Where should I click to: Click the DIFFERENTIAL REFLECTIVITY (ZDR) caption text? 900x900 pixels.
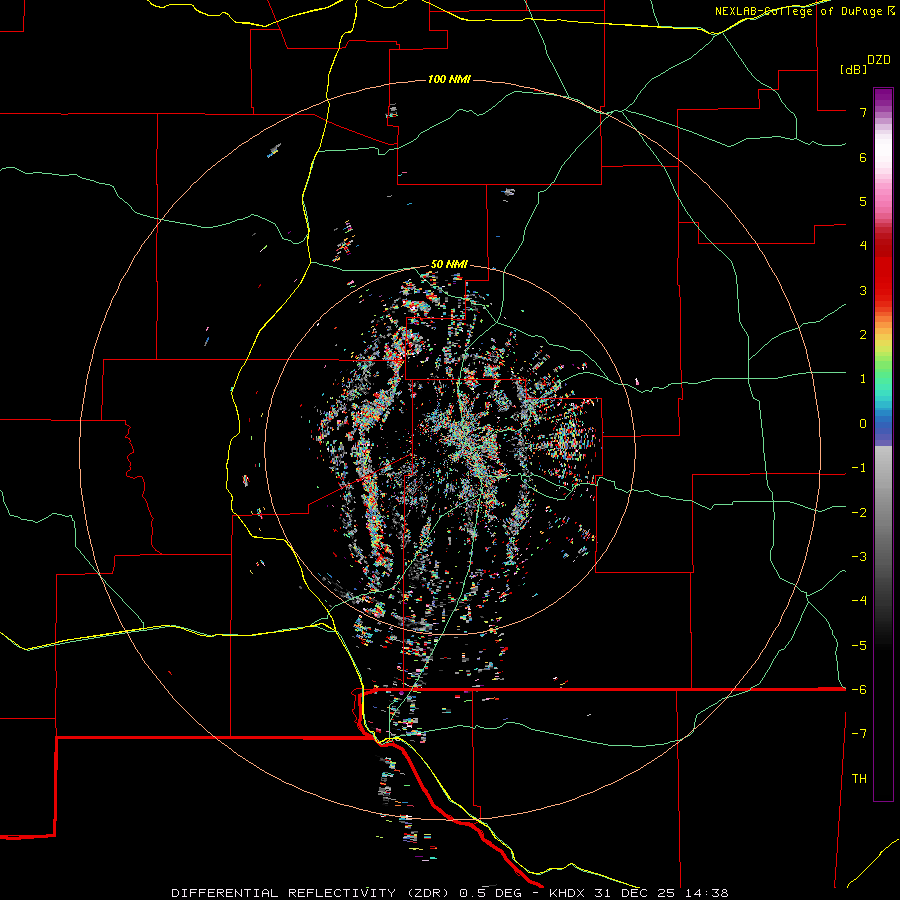pyautogui.click(x=312, y=893)
